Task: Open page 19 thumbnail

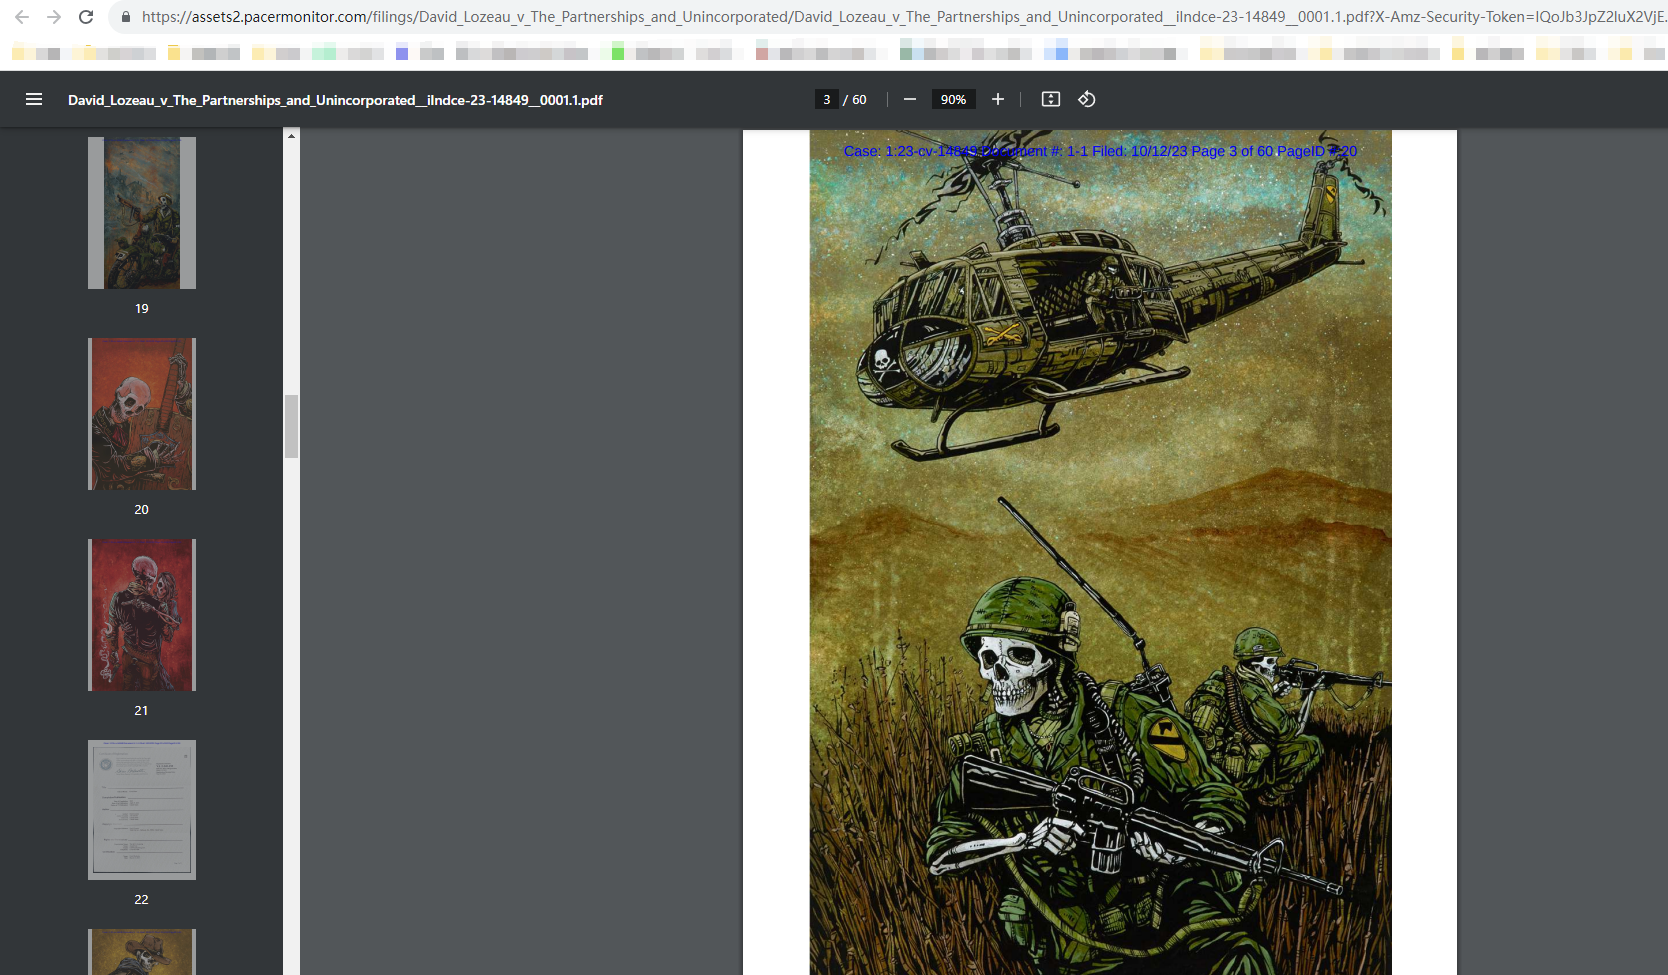Action: click(142, 213)
